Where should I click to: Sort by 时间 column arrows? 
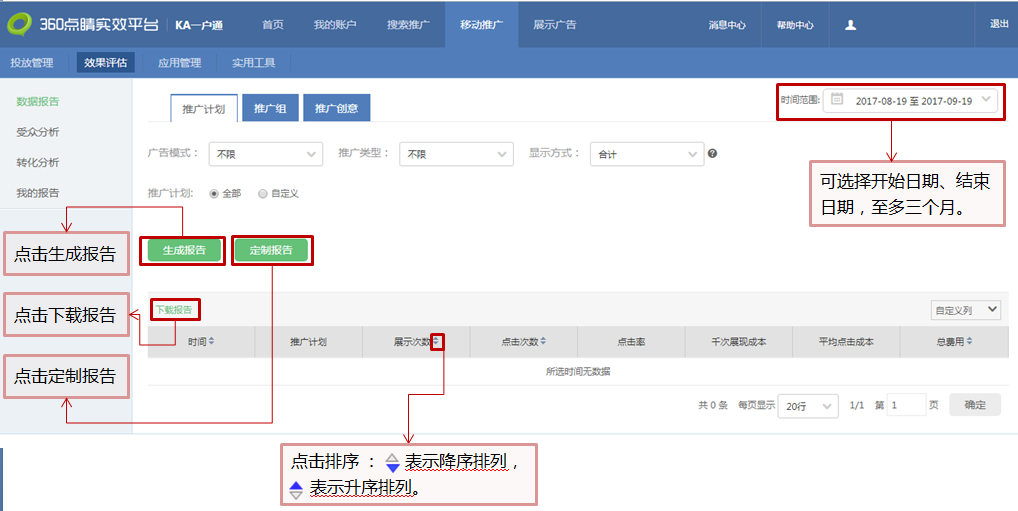point(211,342)
